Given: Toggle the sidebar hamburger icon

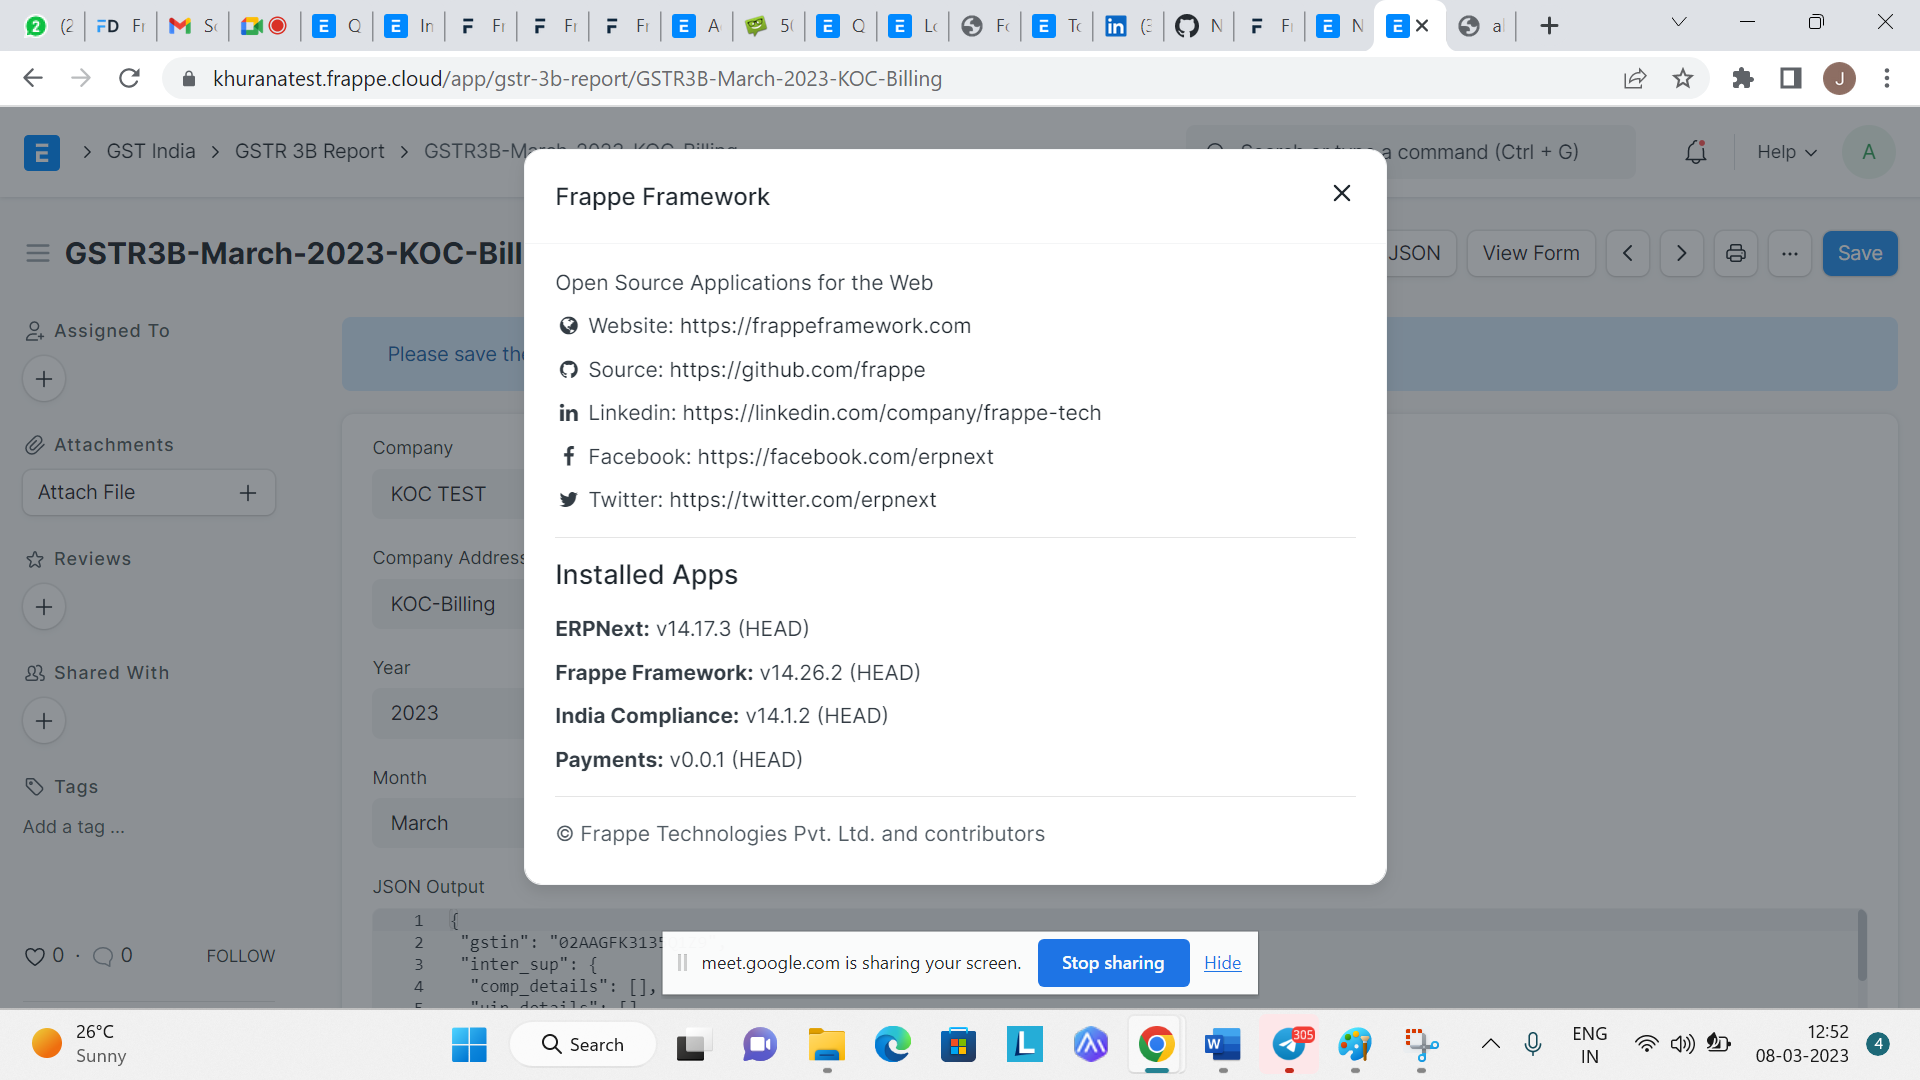Looking at the screenshot, I should [x=38, y=254].
